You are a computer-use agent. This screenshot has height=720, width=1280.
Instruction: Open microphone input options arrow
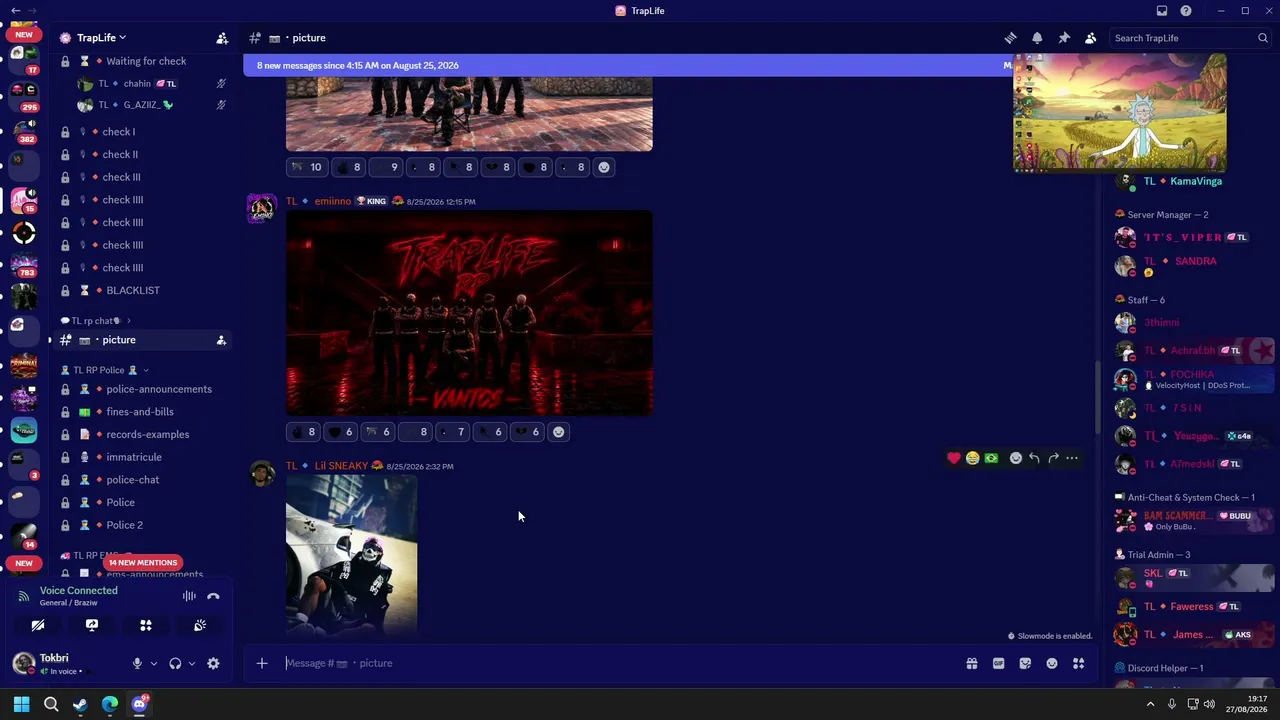[153, 663]
